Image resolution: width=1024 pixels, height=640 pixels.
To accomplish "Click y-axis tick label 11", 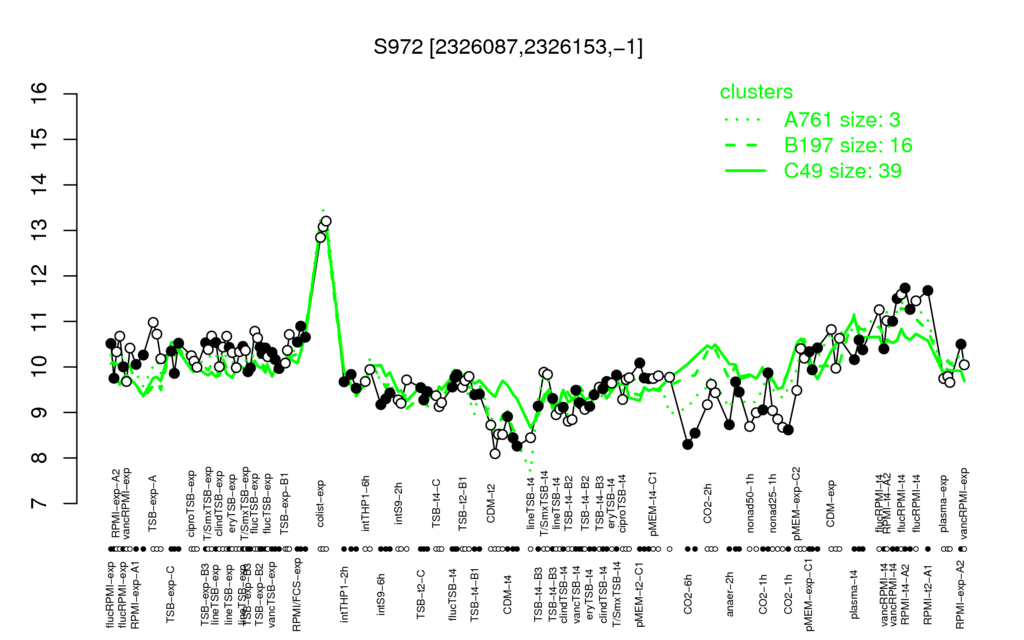I will point(39,321).
